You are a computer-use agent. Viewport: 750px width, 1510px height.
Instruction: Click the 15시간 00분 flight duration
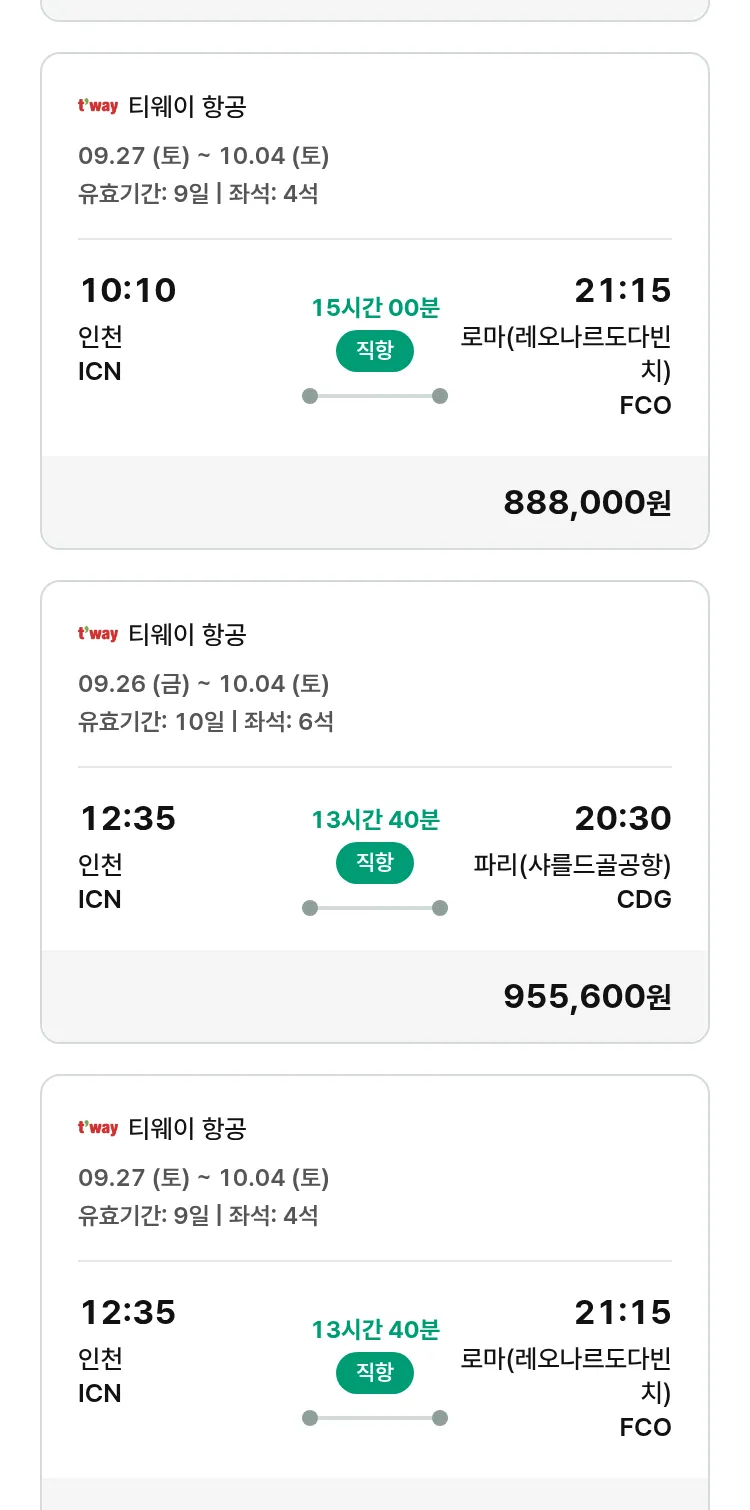[x=375, y=307]
